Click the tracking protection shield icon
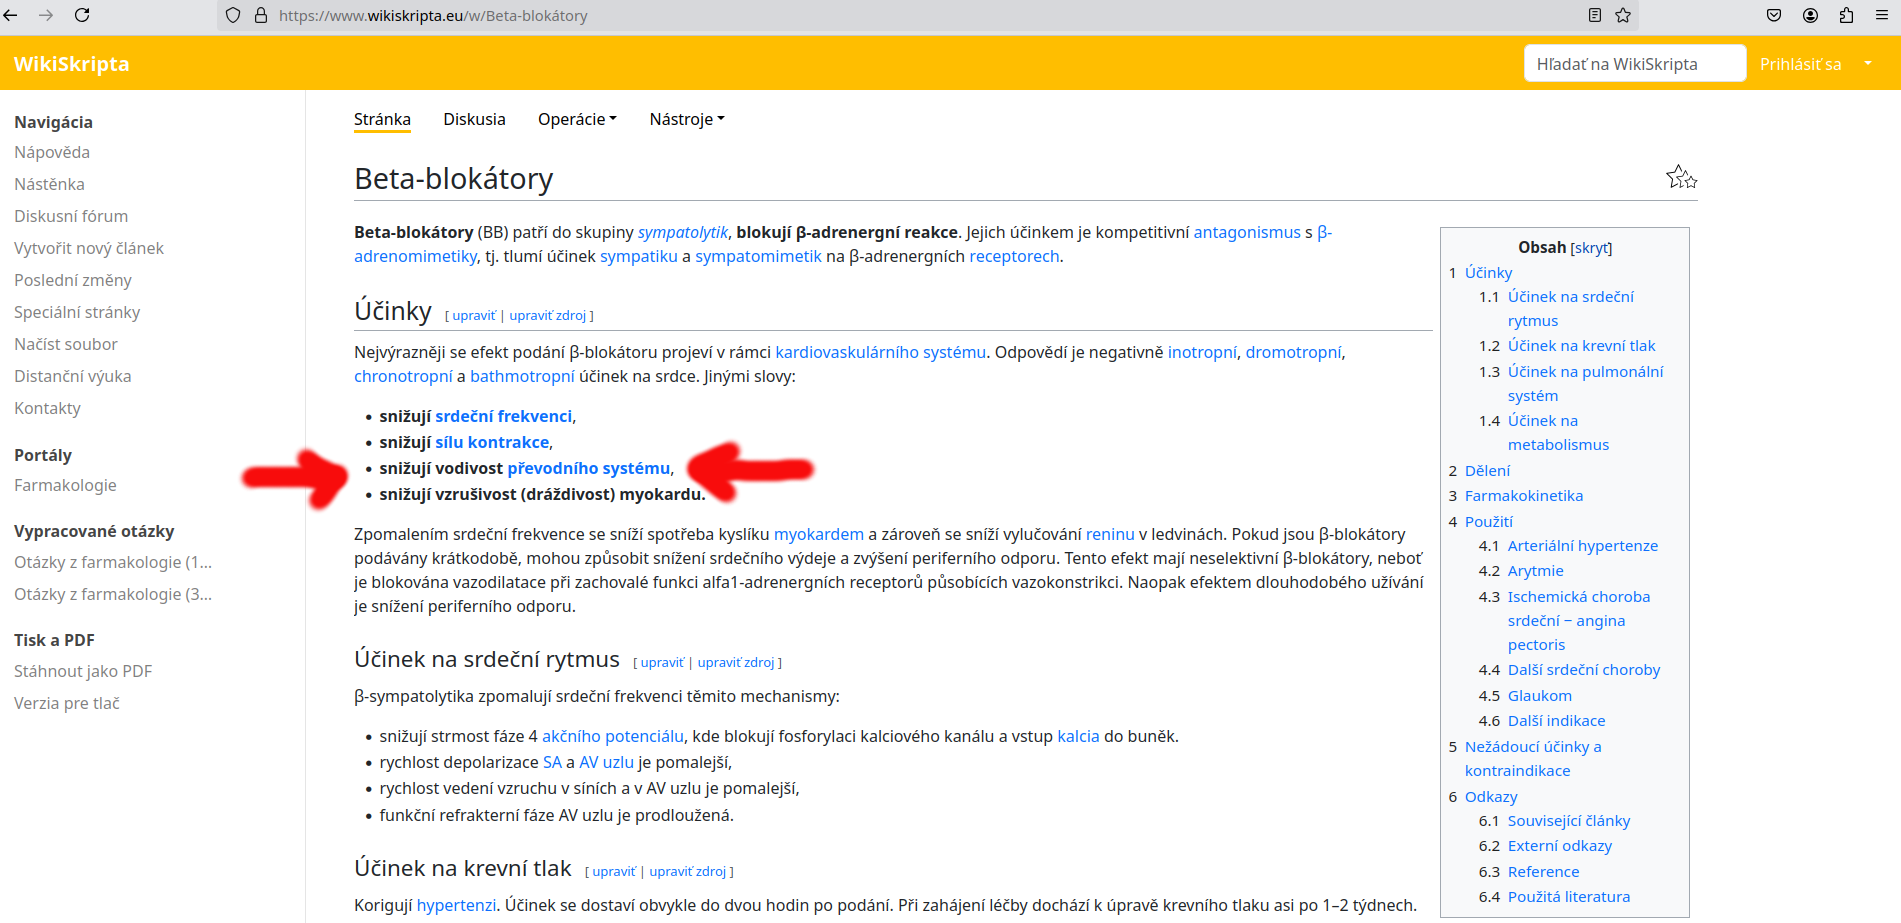 (231, 15)
